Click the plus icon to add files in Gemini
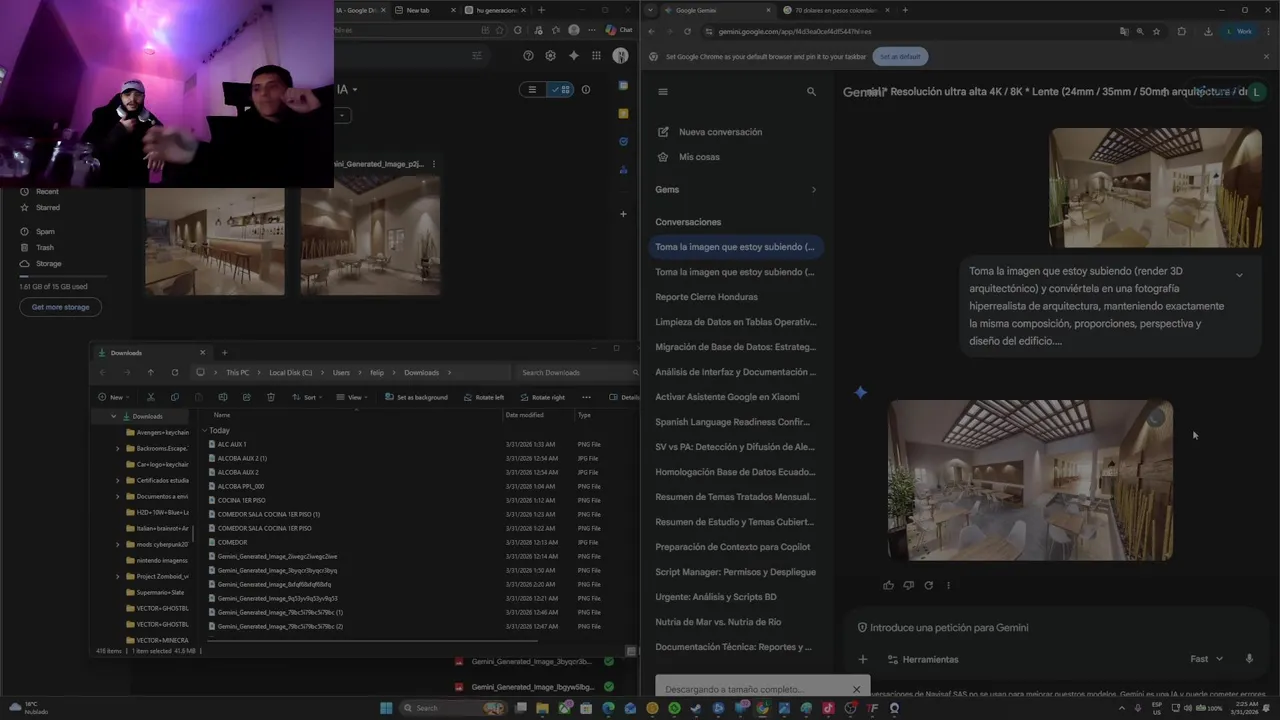The width and height of the screenshot is (1280, 720). click(863, 659)
